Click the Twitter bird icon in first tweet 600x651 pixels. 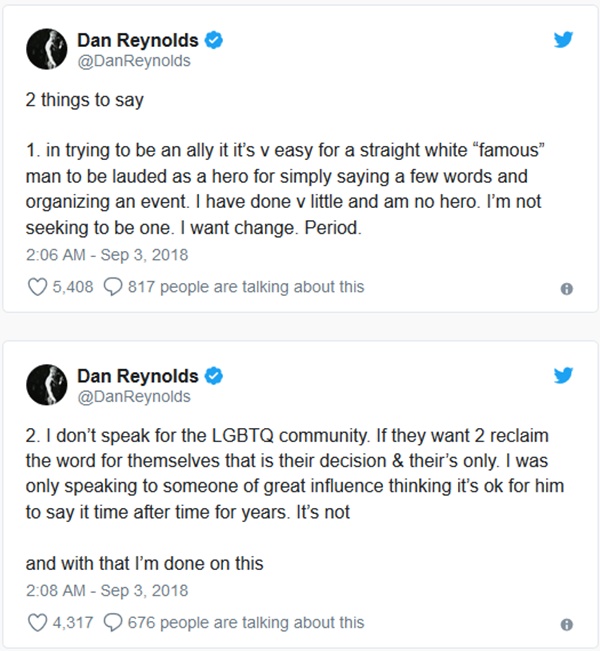pos(562,42)
